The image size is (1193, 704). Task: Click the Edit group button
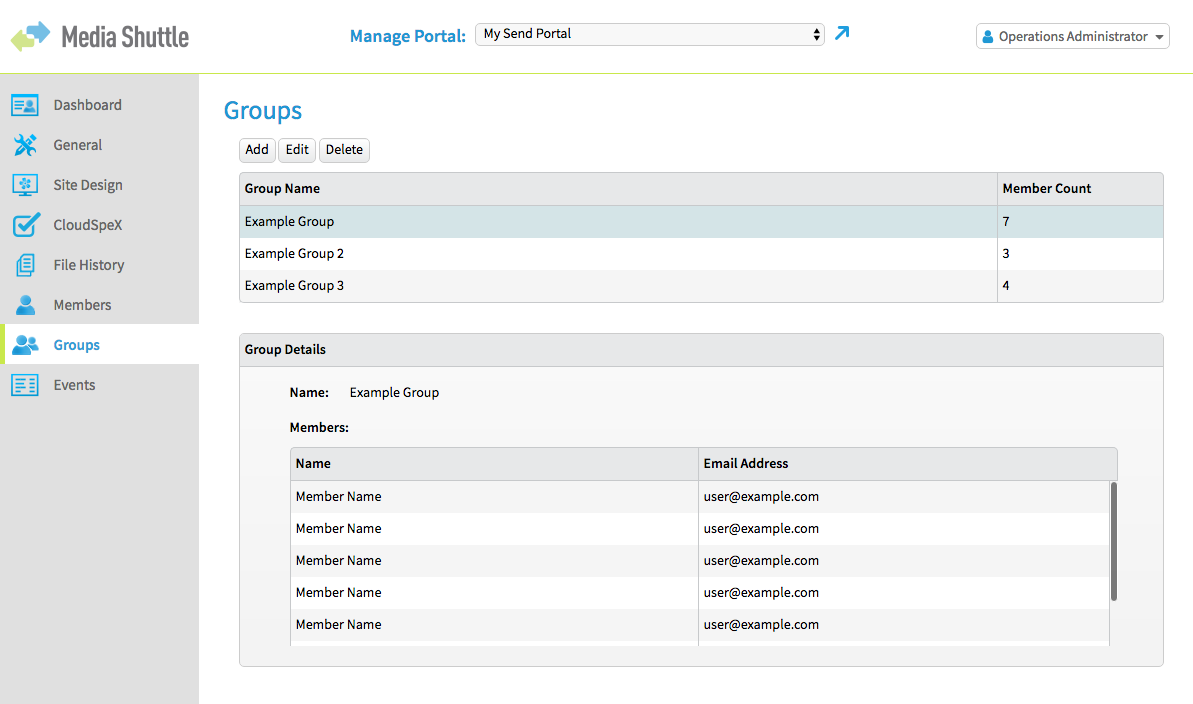[297, 150]
